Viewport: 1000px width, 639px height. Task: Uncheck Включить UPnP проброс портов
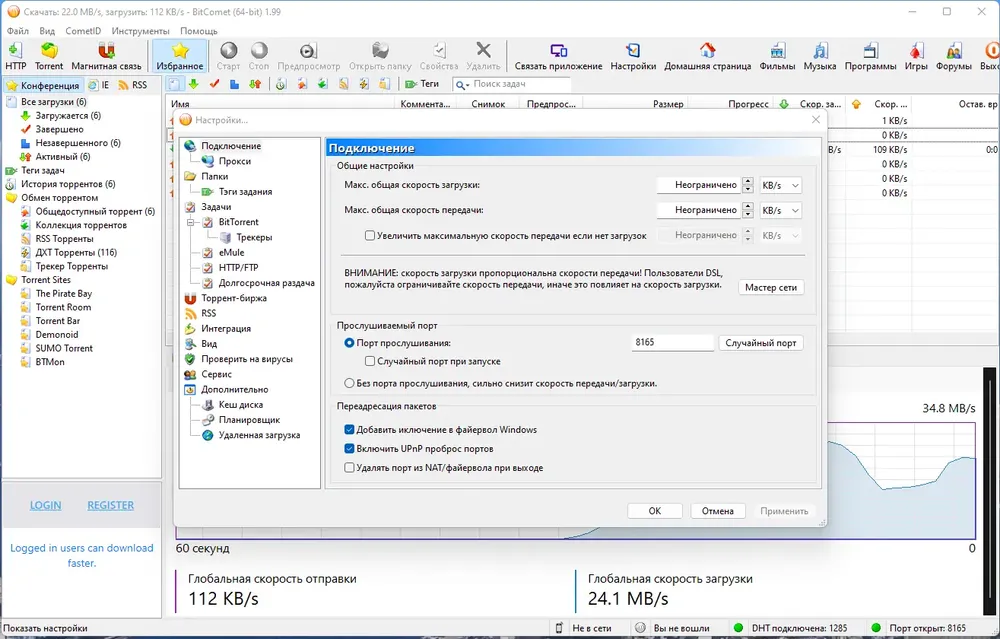click(x=349, y=448)
